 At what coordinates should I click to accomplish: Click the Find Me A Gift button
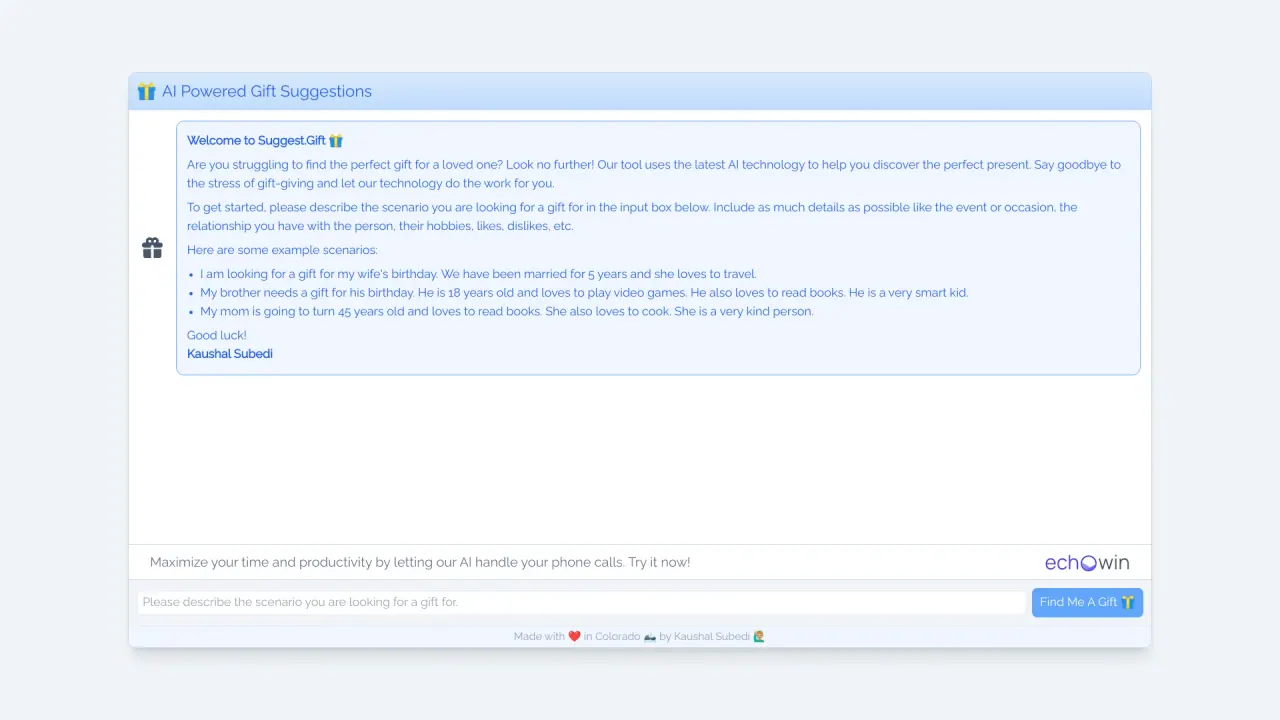tap(1087, 602)
